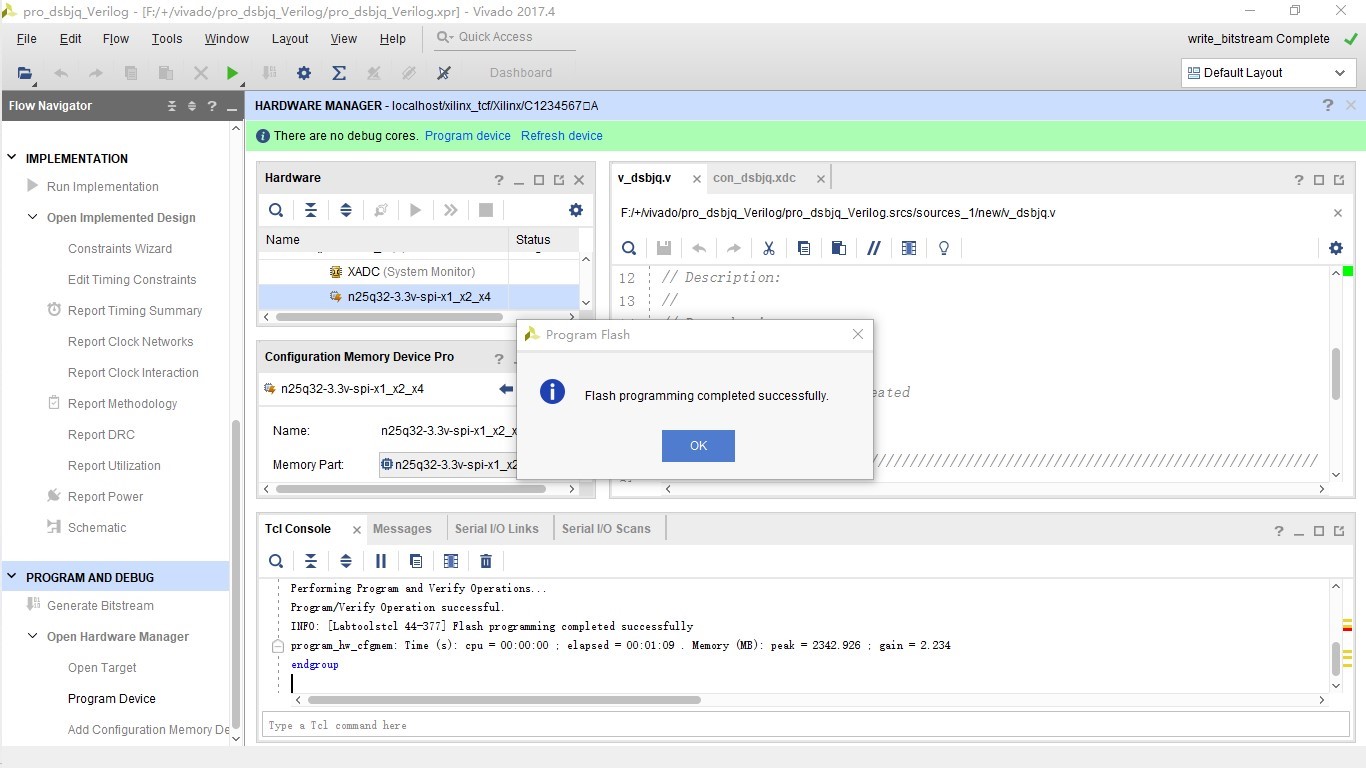Viewport: 1366px width, 768px height.
Task: Click Generate Bitstream in Flow Navigator
Action: [100, 606]
